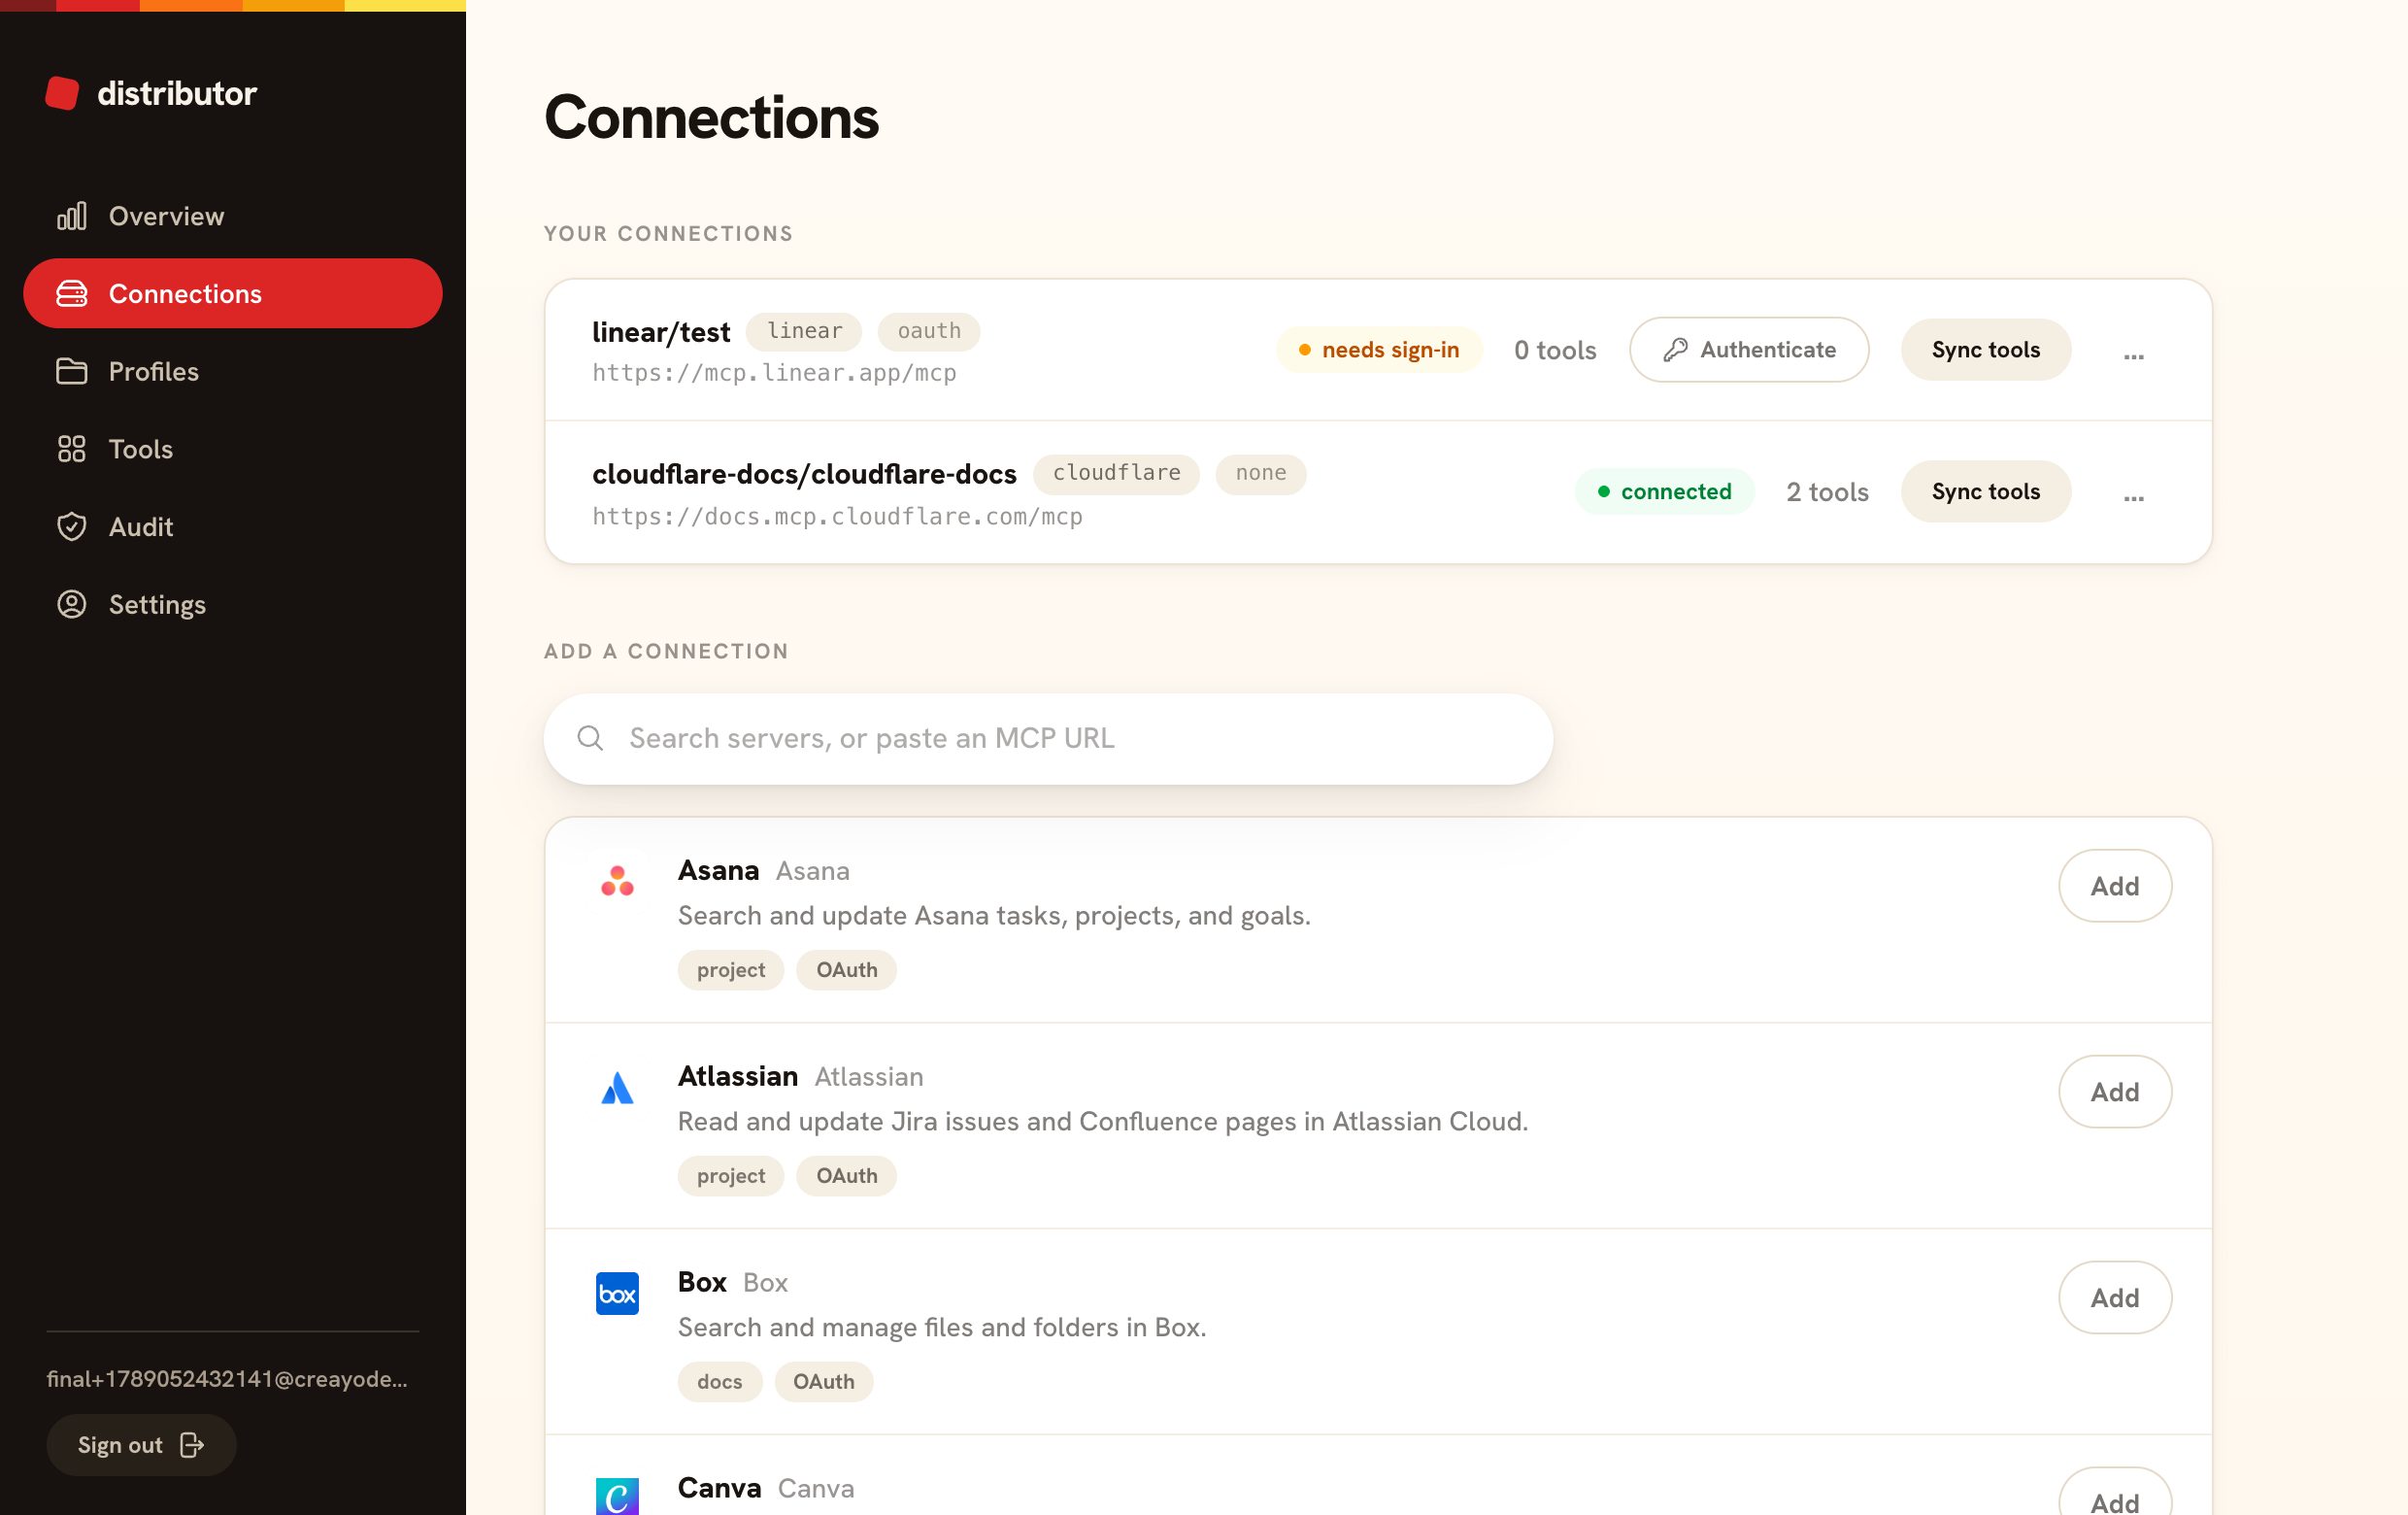Click the needs sign-in status badge

(1379, 350)
